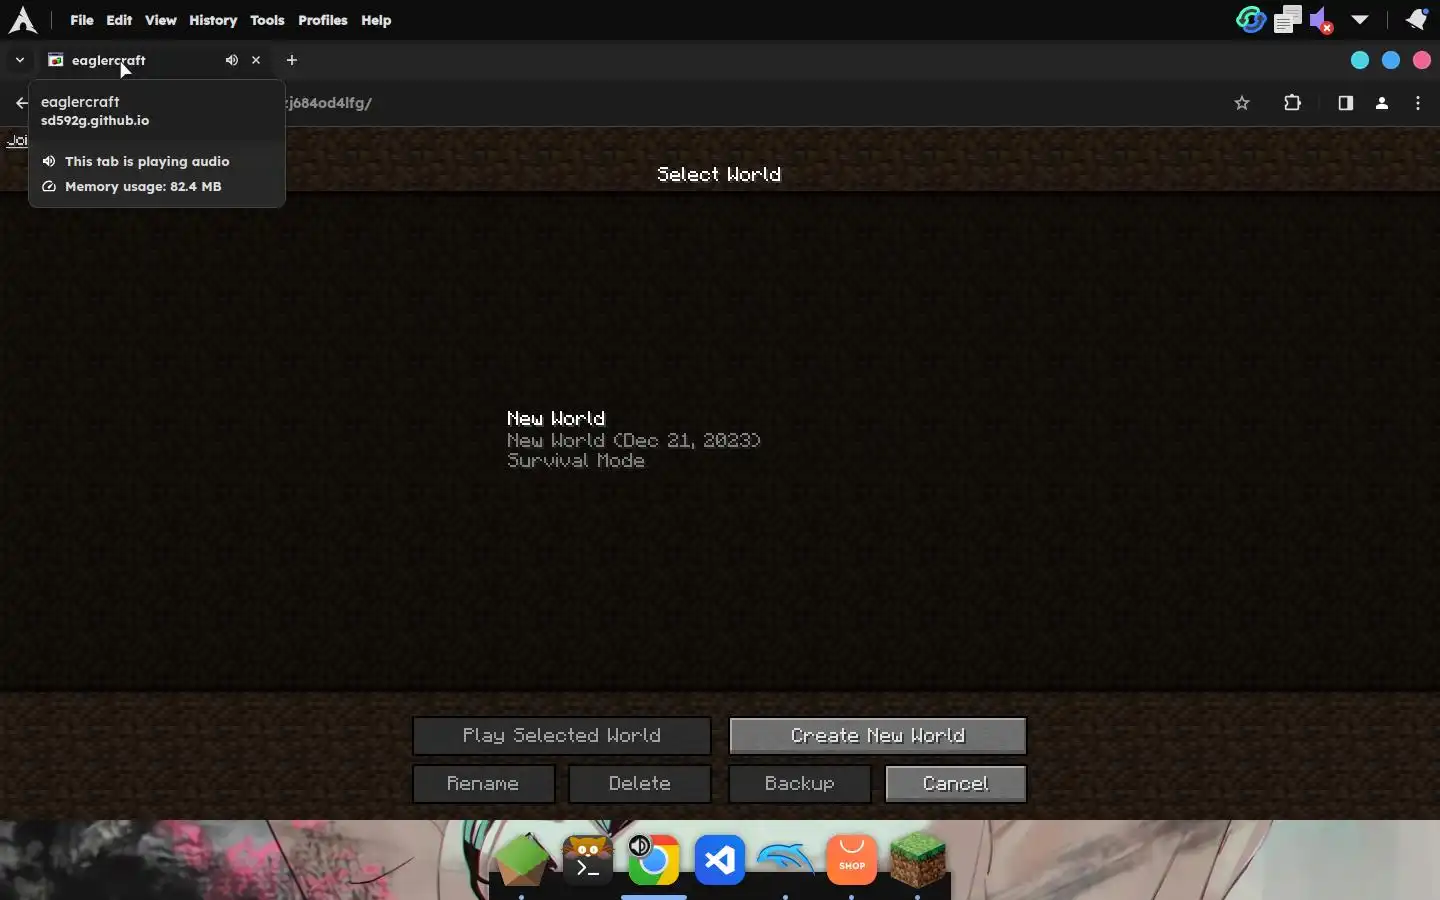Close the eaglercraft tab
Image resolution: width=1440 pixels, height=900 pixels.
coord(256,60)
